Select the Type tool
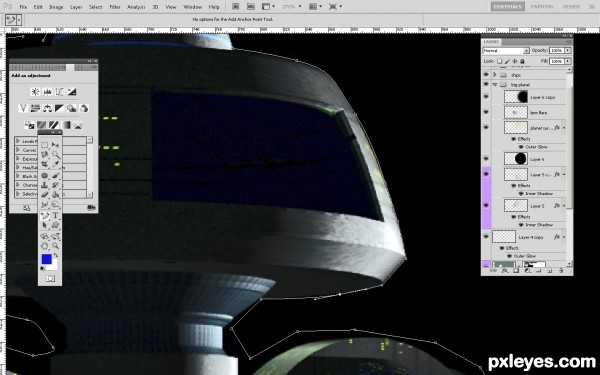 [55, 216]
